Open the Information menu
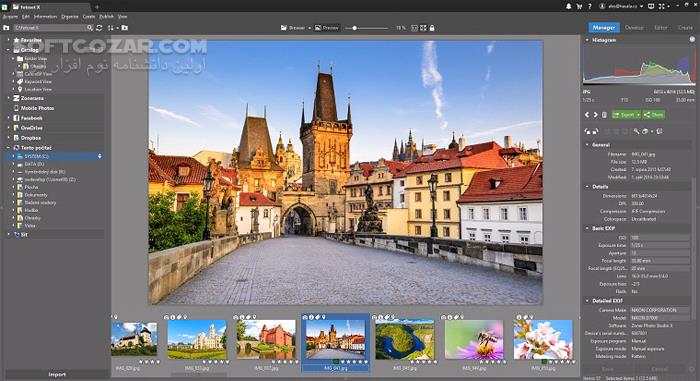The height and width of the screenshot is (381, 700). tap(46, 17)
